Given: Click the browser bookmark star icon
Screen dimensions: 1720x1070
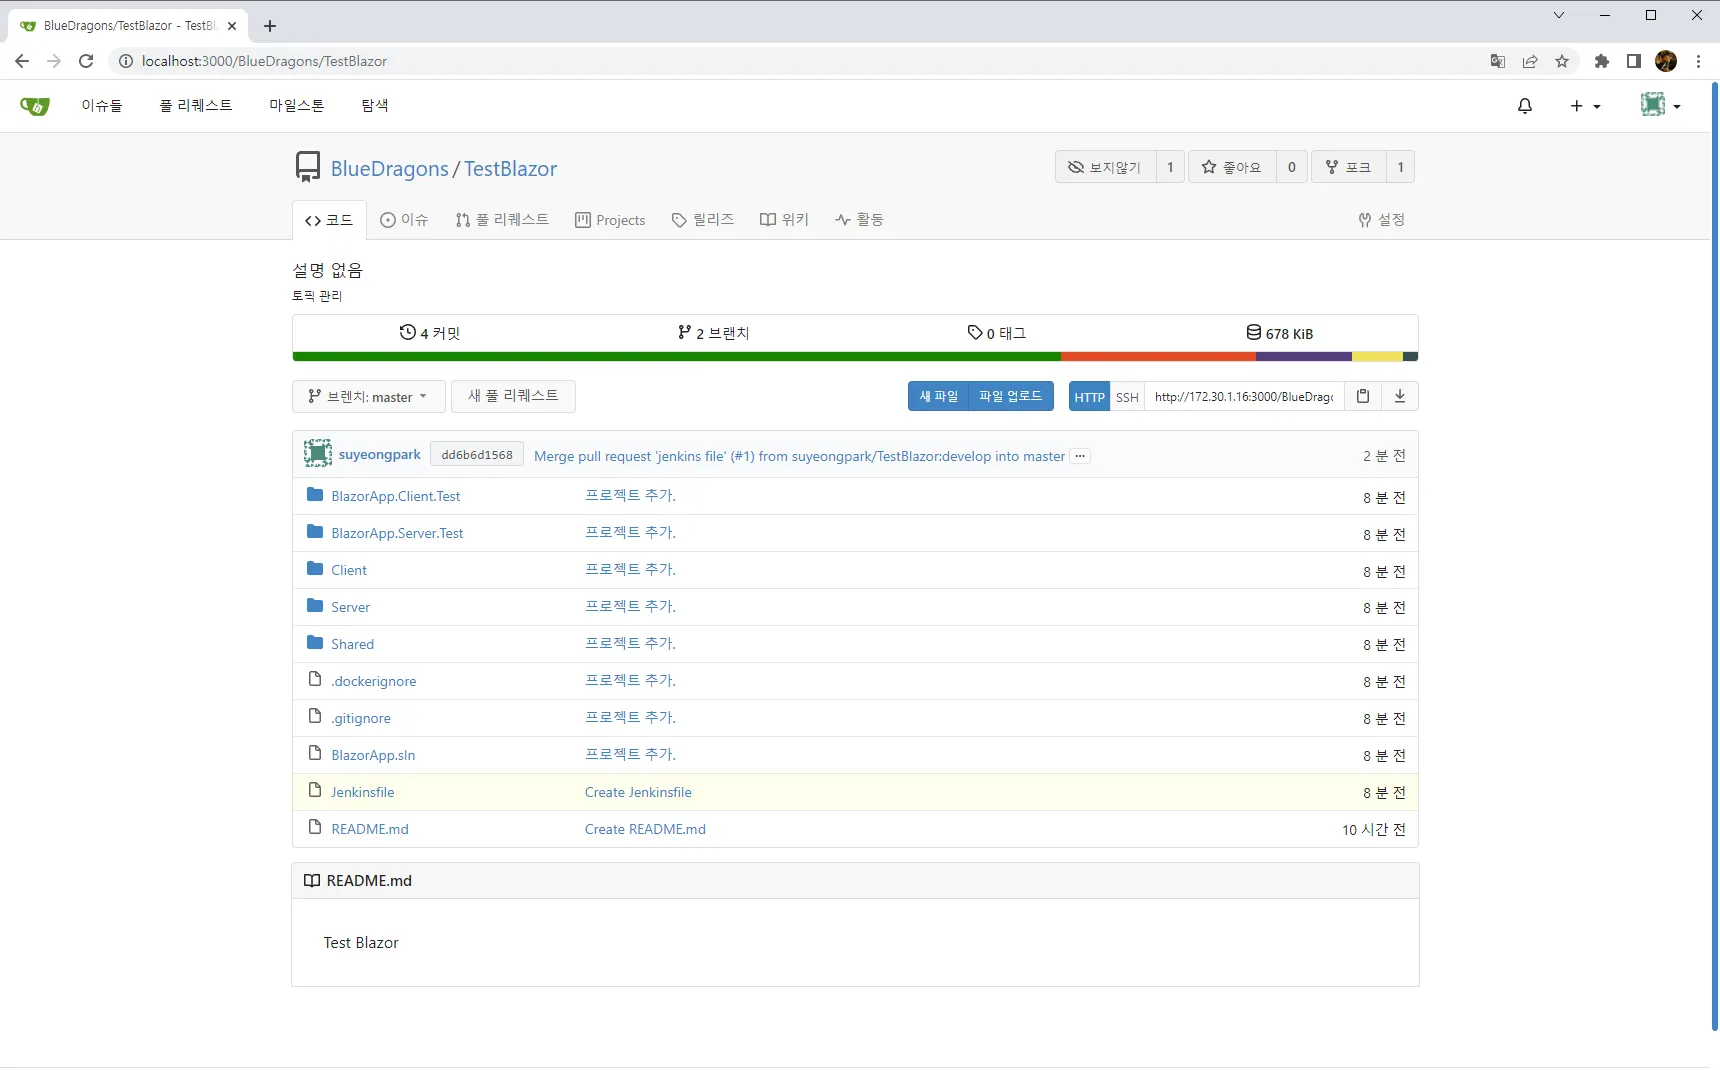Looking at the screenshot, I should pos(1562,61).
